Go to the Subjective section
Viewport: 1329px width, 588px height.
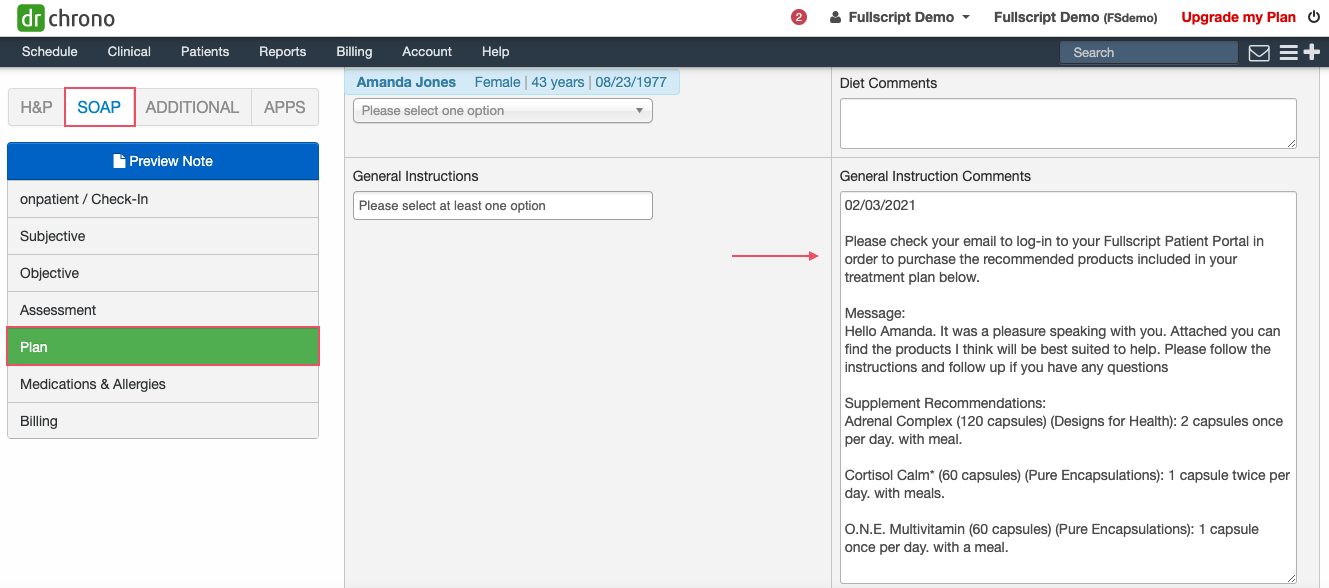coord(163,236)
